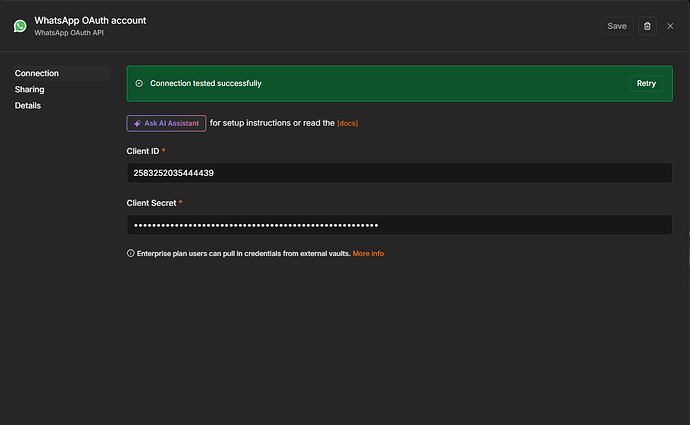Click the WhatsApp logo icon
The width and height of the screenshot is (690, 425).
20,26
